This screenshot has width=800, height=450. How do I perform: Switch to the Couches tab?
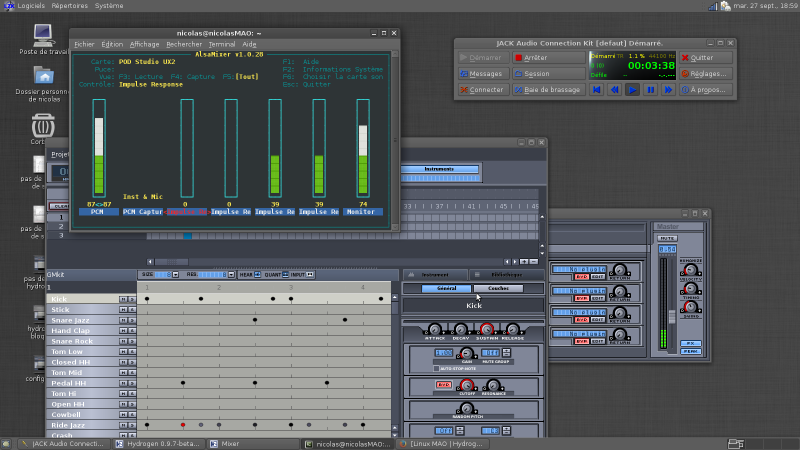(x=498, y=288)
